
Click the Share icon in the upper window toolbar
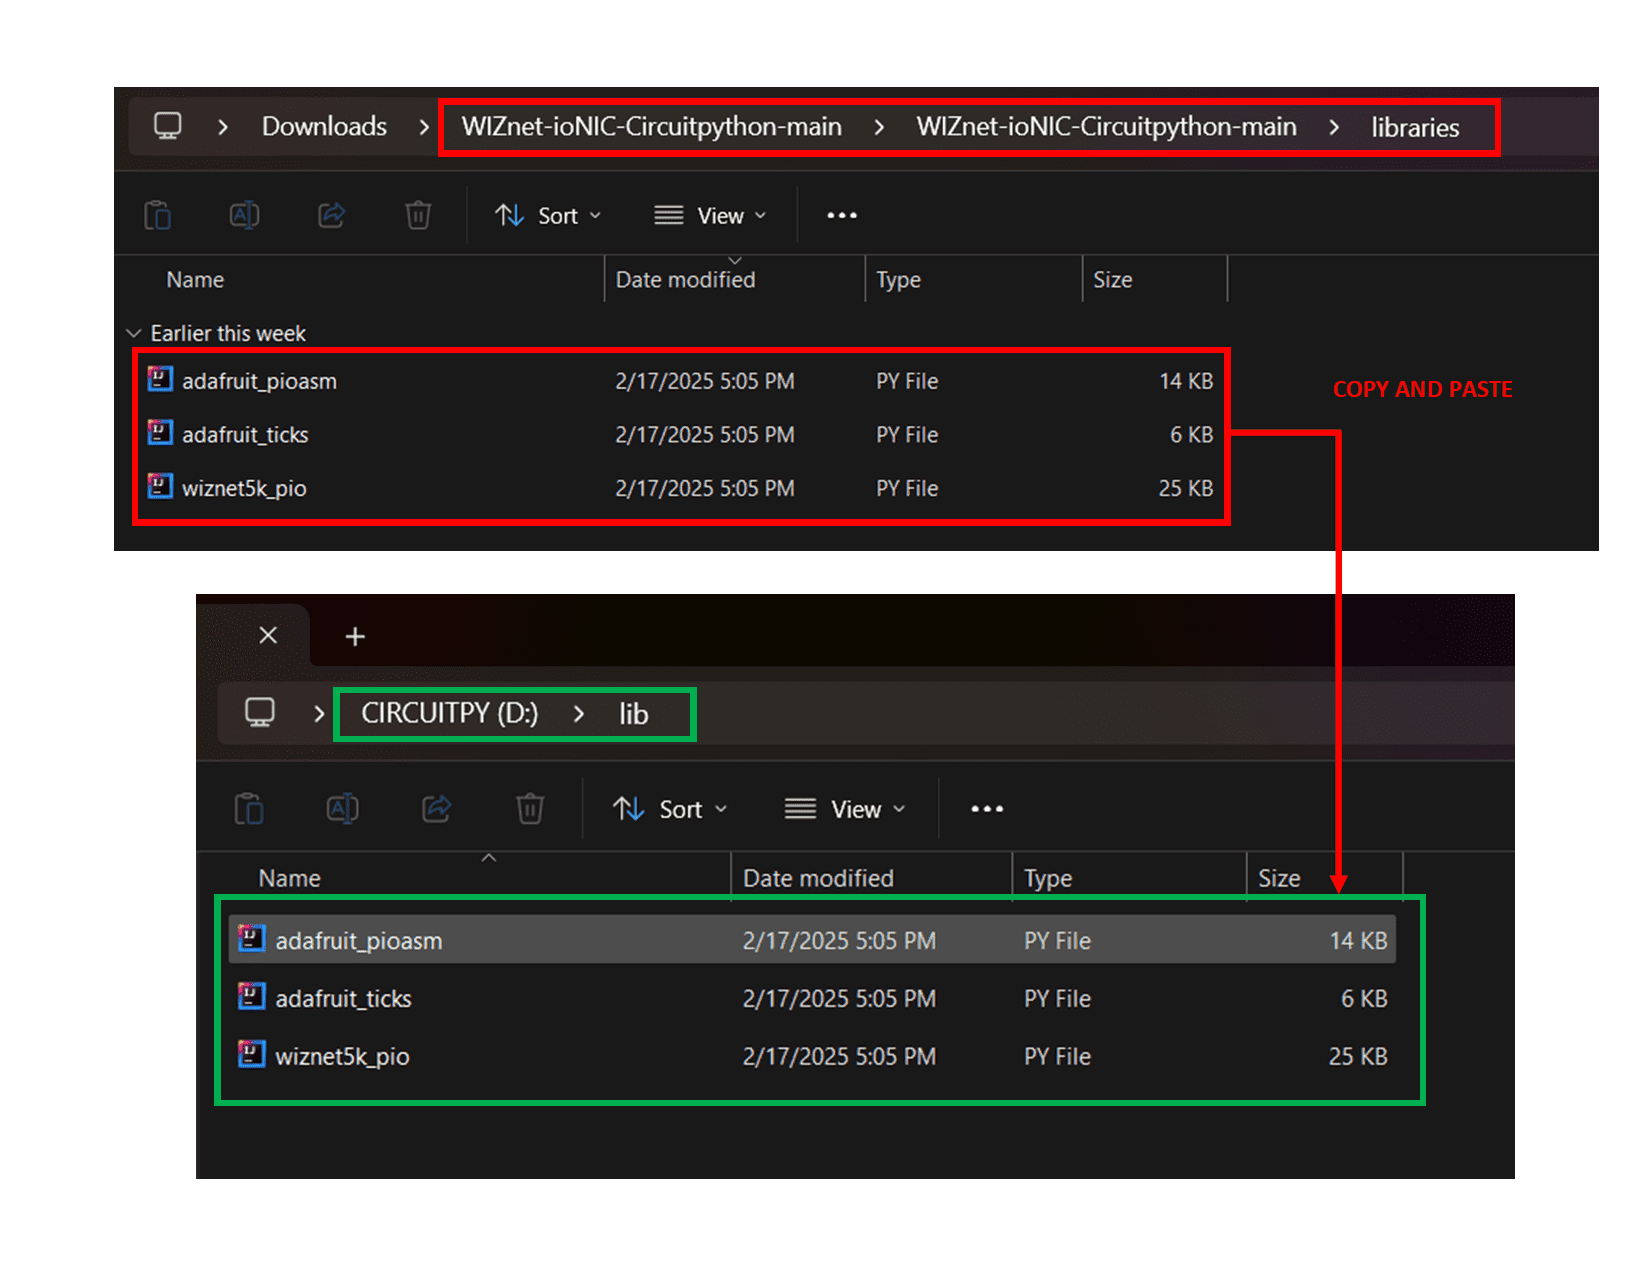[331, 215]
